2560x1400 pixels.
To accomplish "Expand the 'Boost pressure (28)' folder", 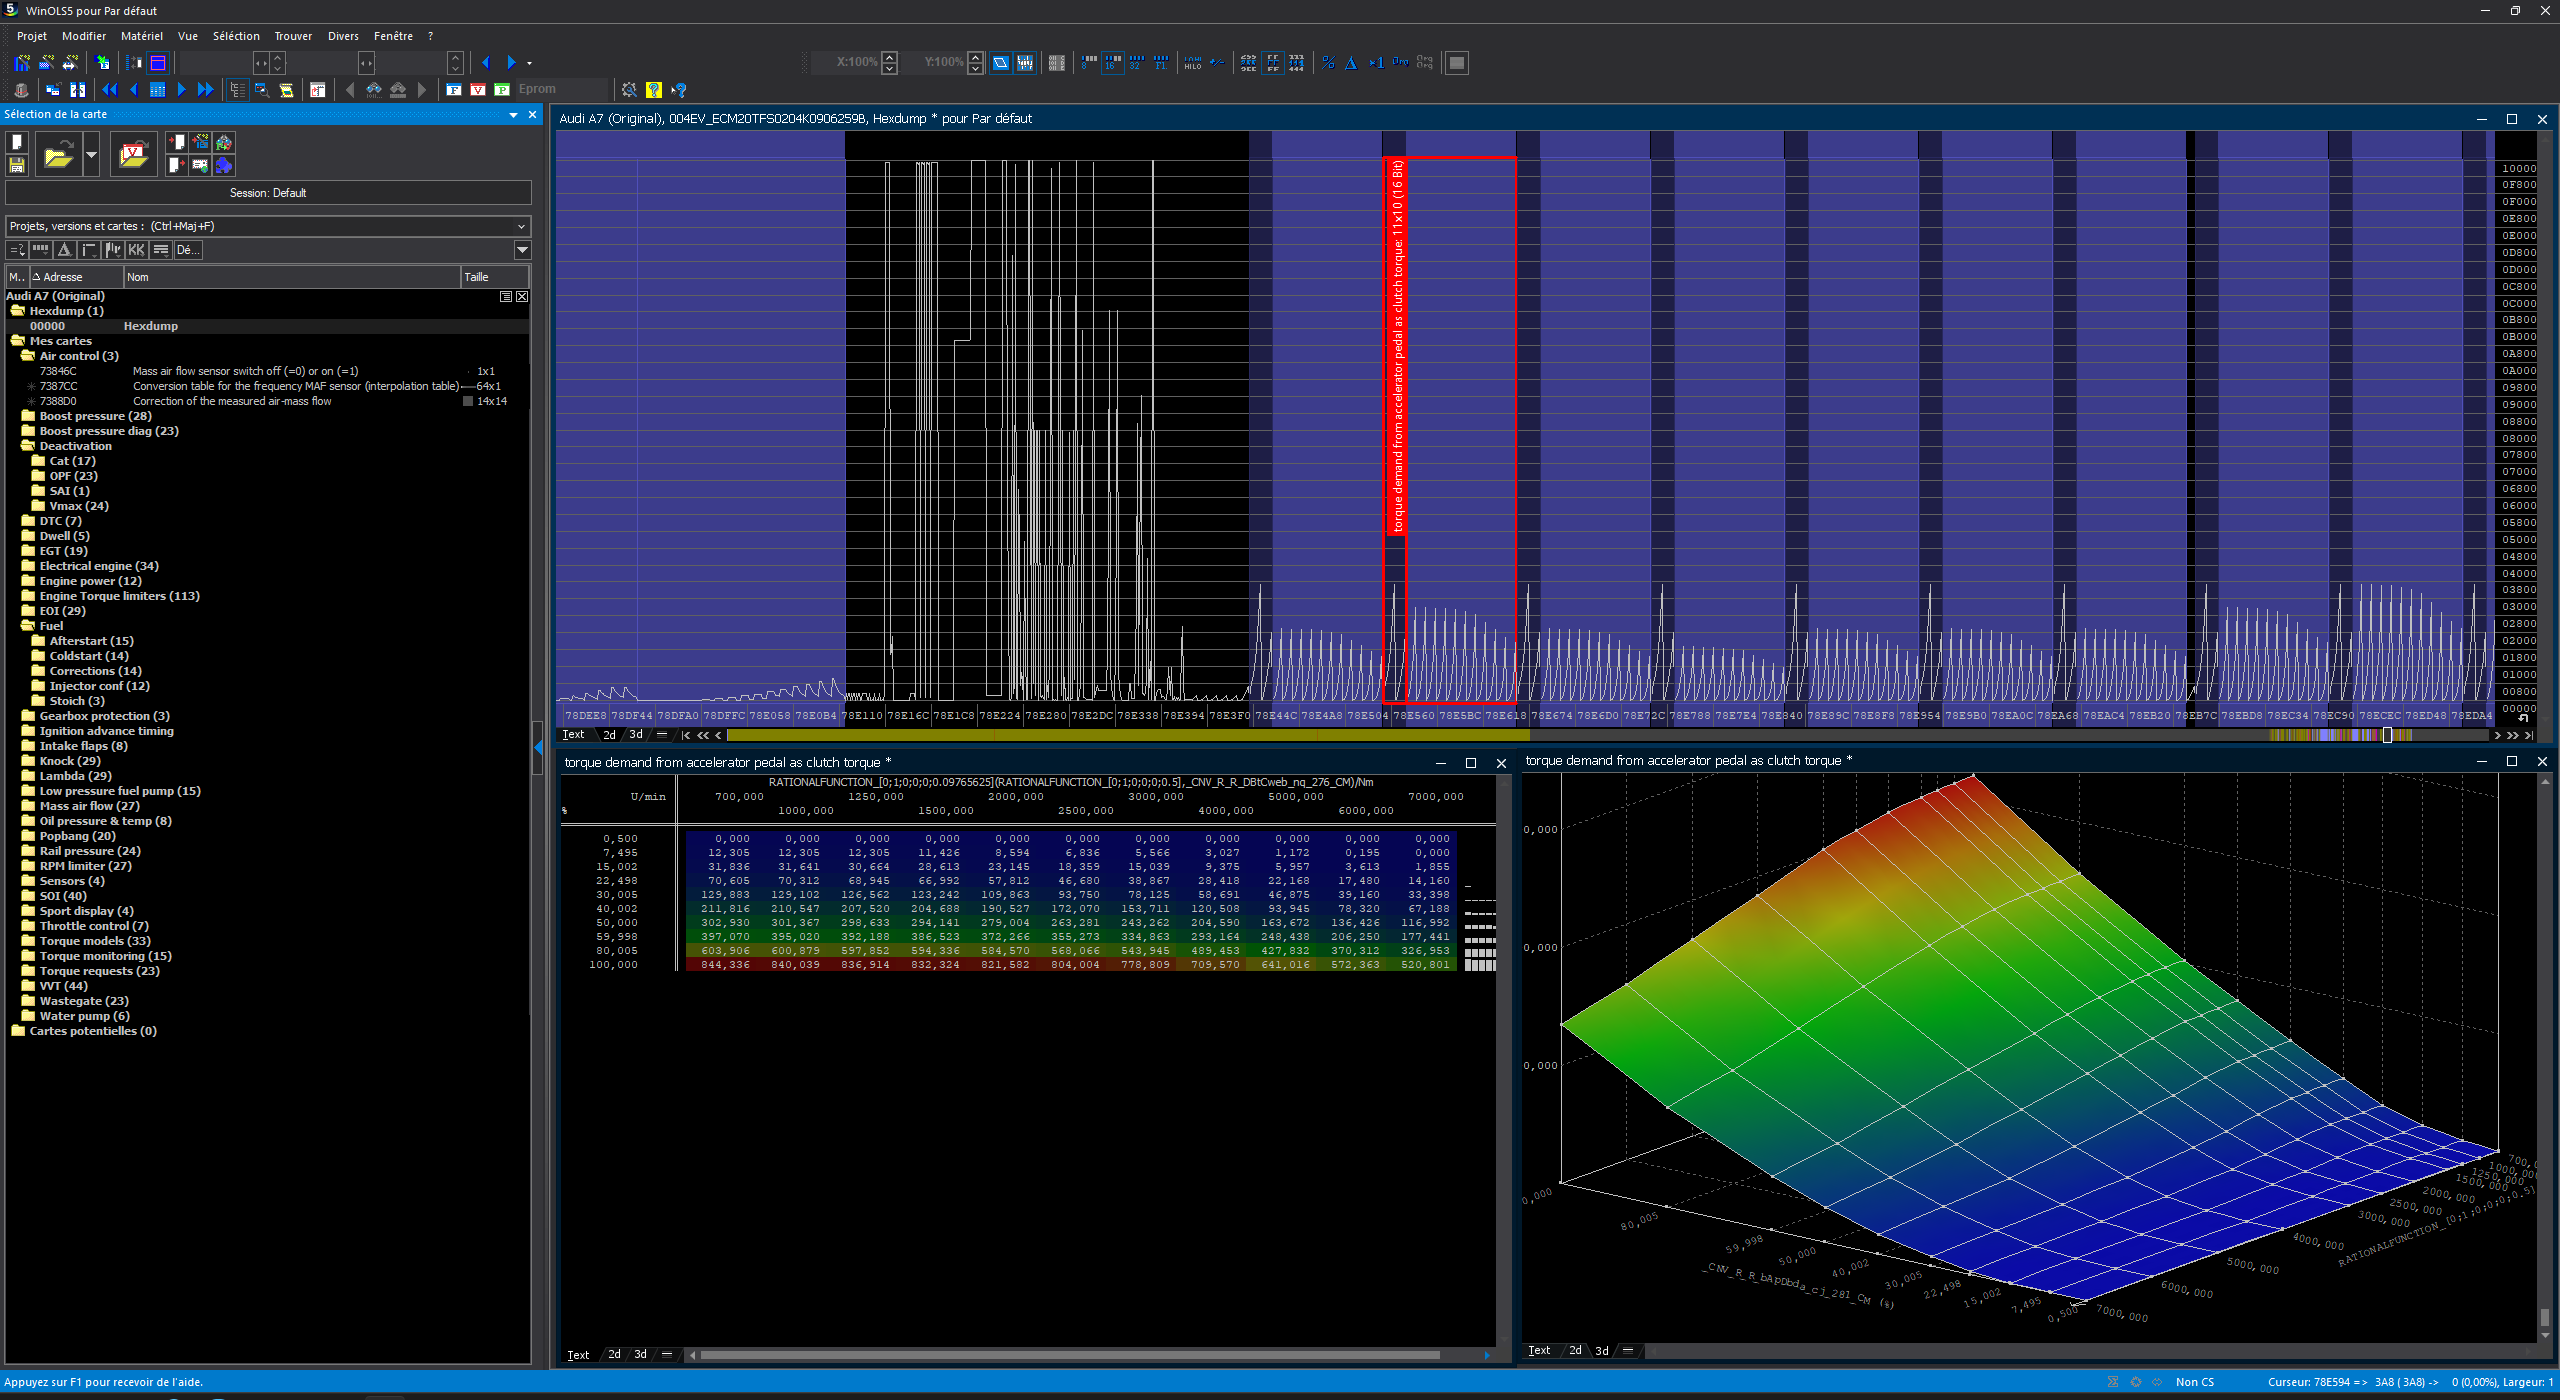I will pyautogui.click(x=28, y=415).
